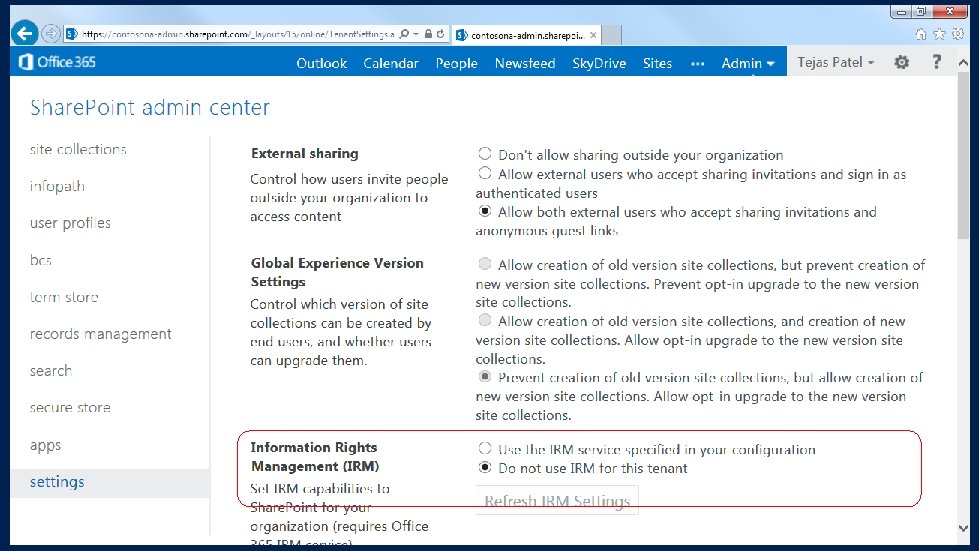The image size is (979, 551).
Task: Select Allow external users who accept sharing invitations
Action: pos(485,173)
